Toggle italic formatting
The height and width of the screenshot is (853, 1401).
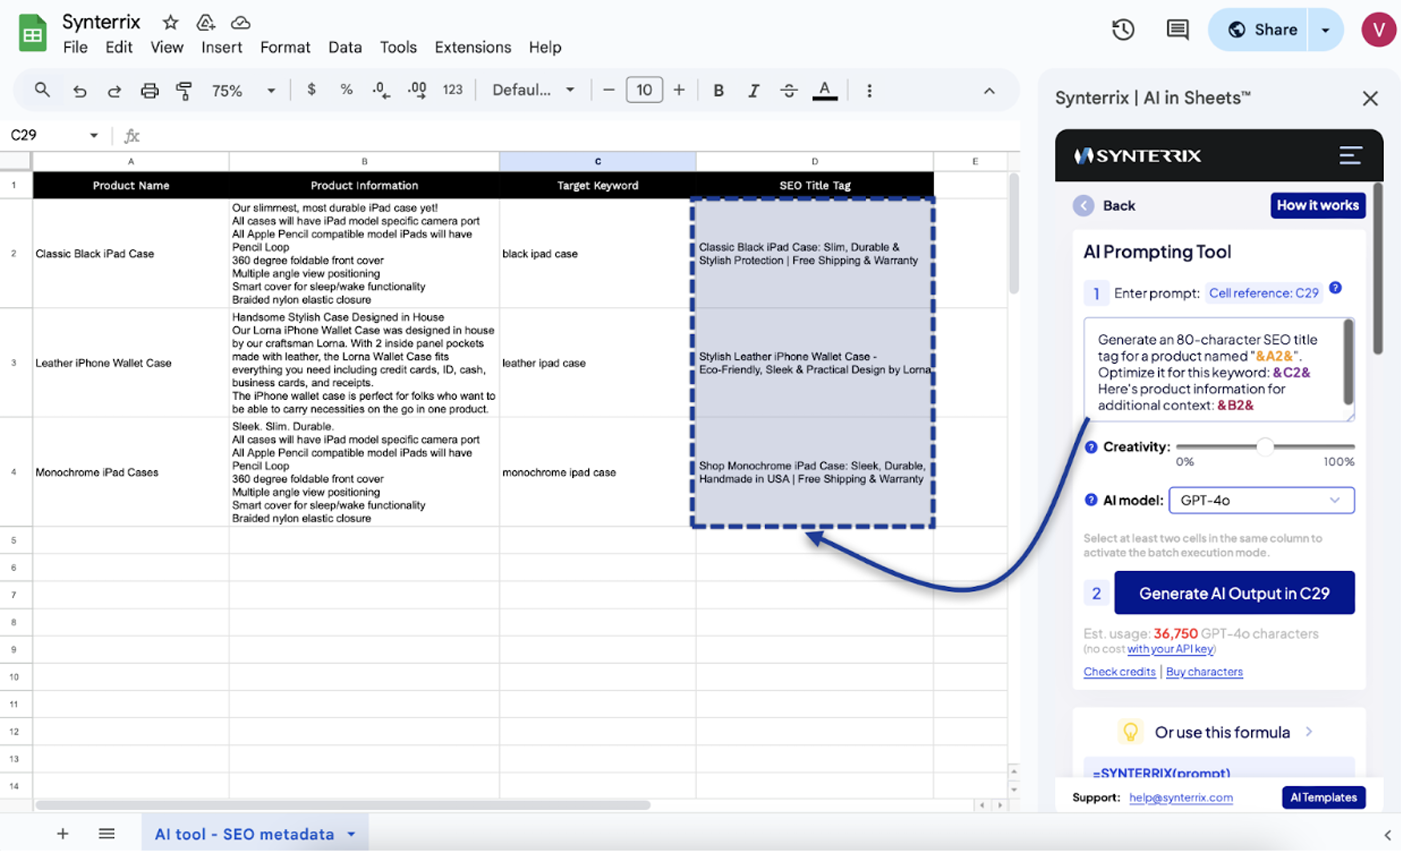[753, 91]
